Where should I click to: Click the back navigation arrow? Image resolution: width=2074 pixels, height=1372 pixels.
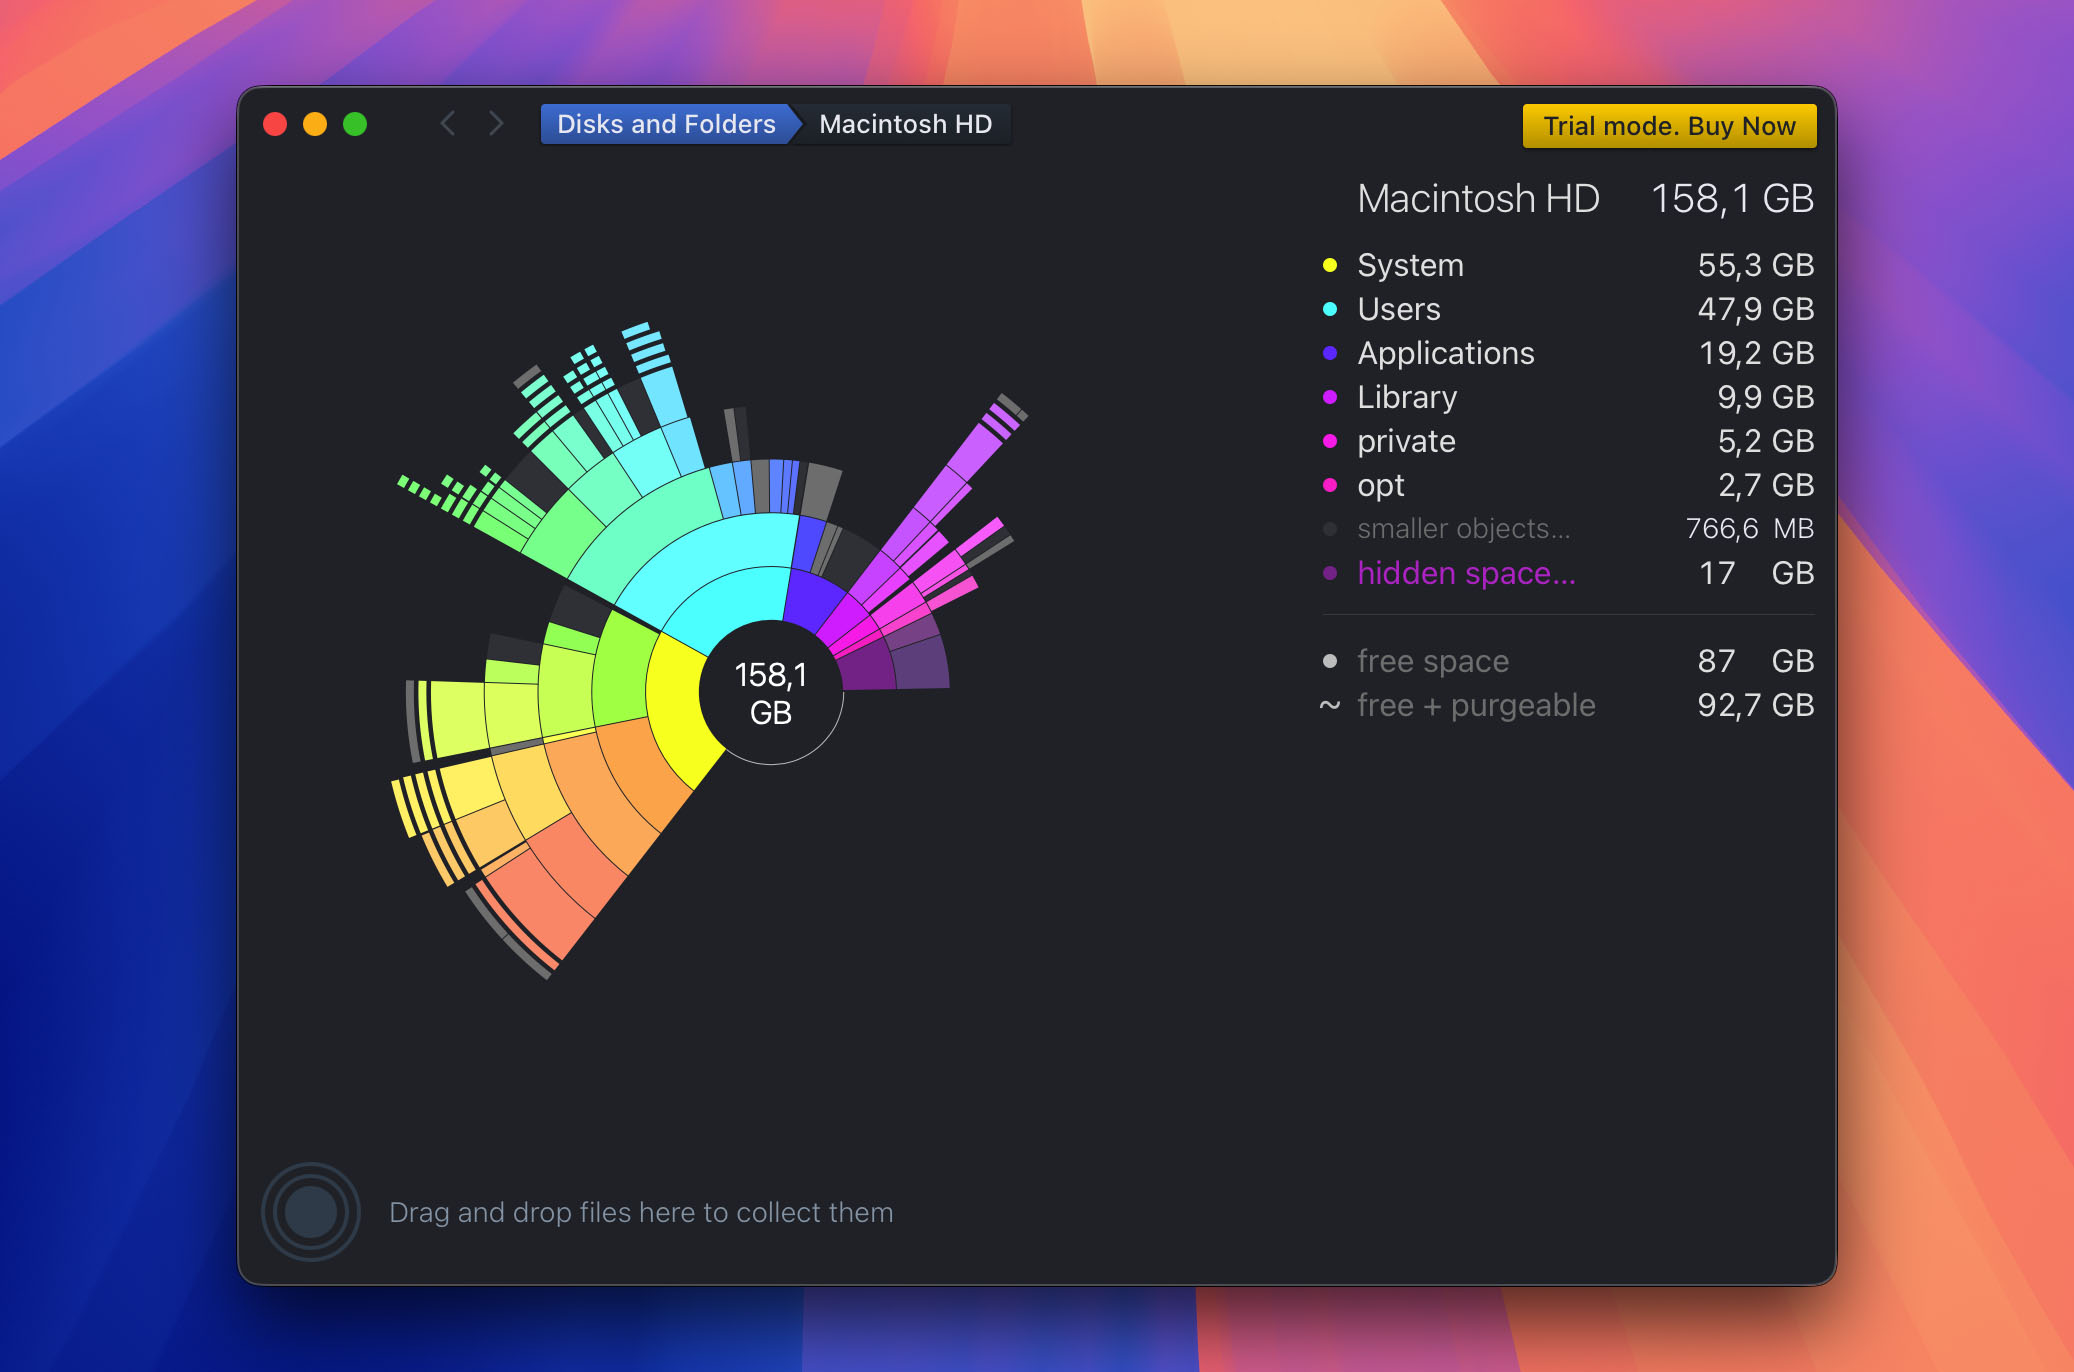pos(447,123)
